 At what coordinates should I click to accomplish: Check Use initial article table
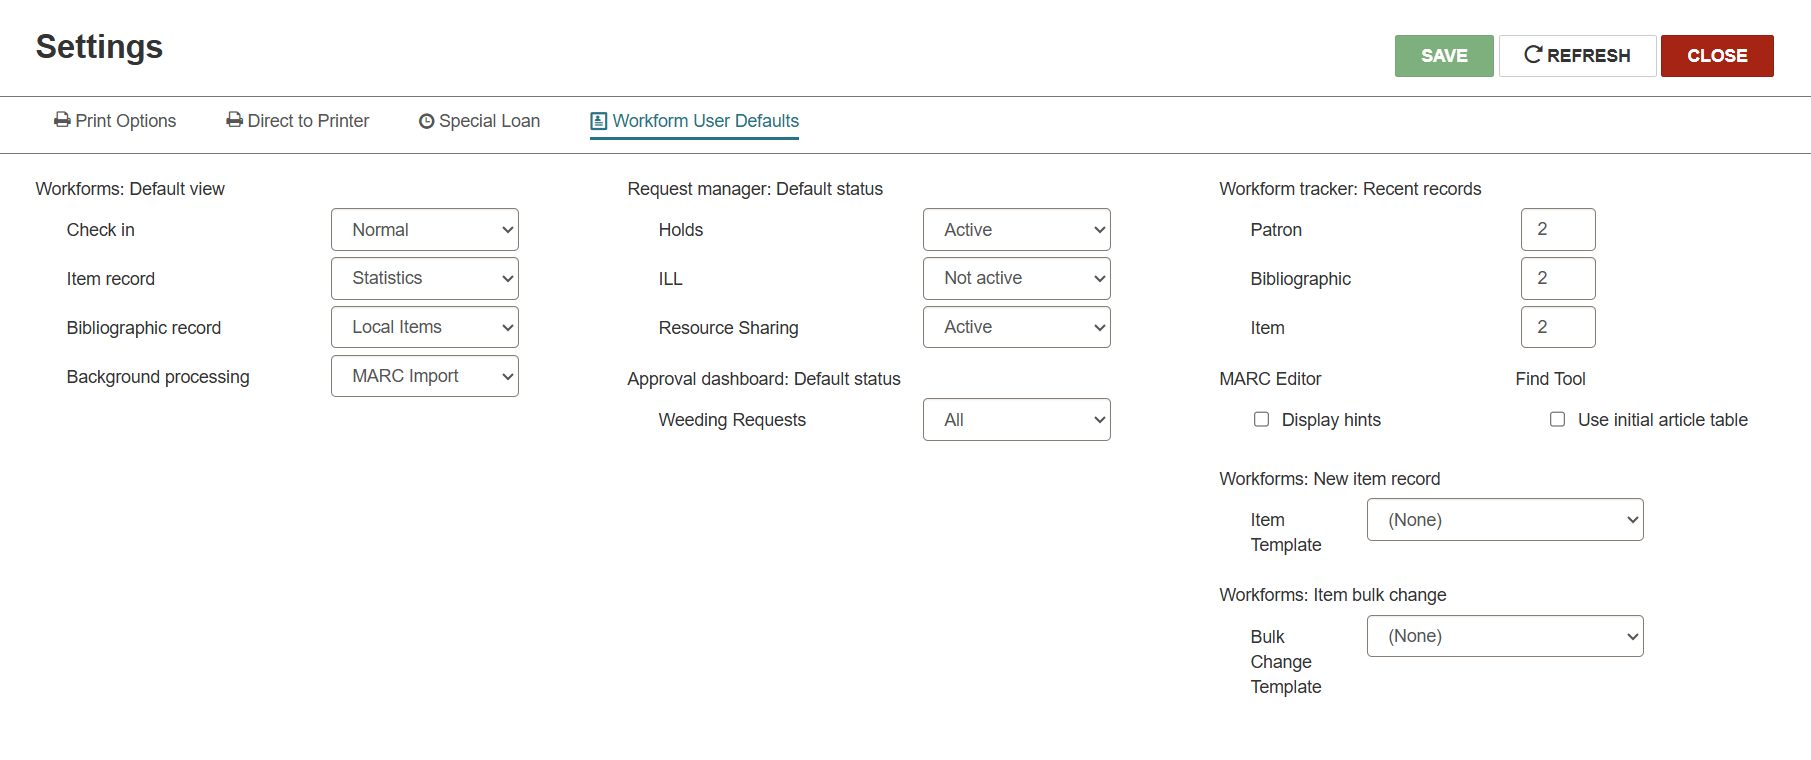click(1558, 419)
